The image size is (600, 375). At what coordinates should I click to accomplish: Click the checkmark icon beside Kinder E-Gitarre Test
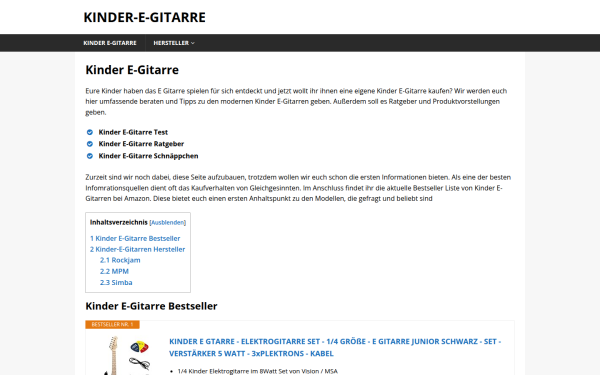point(90,132)
